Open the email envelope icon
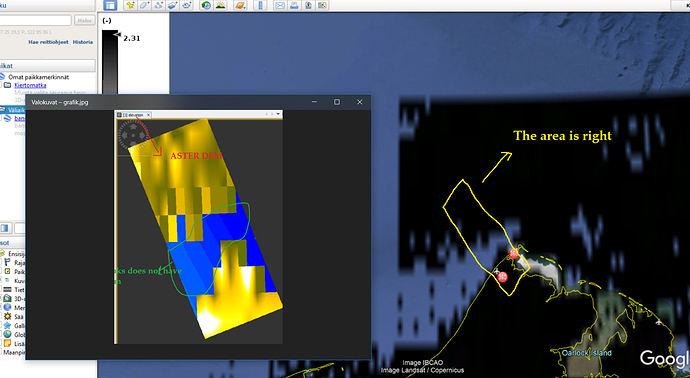 (280, 5)
